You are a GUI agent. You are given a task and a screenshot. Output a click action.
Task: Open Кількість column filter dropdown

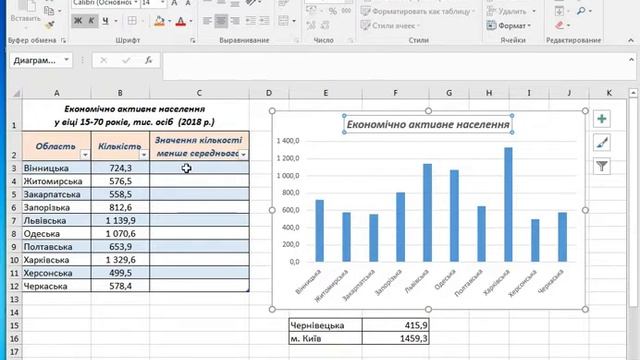tap(144, 155)
